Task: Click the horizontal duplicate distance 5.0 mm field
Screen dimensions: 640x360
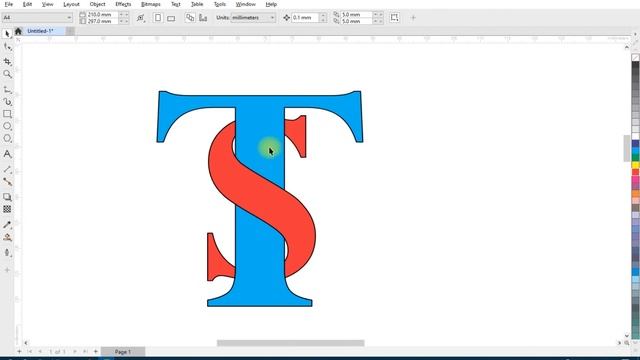Action: tap(356, 14)
